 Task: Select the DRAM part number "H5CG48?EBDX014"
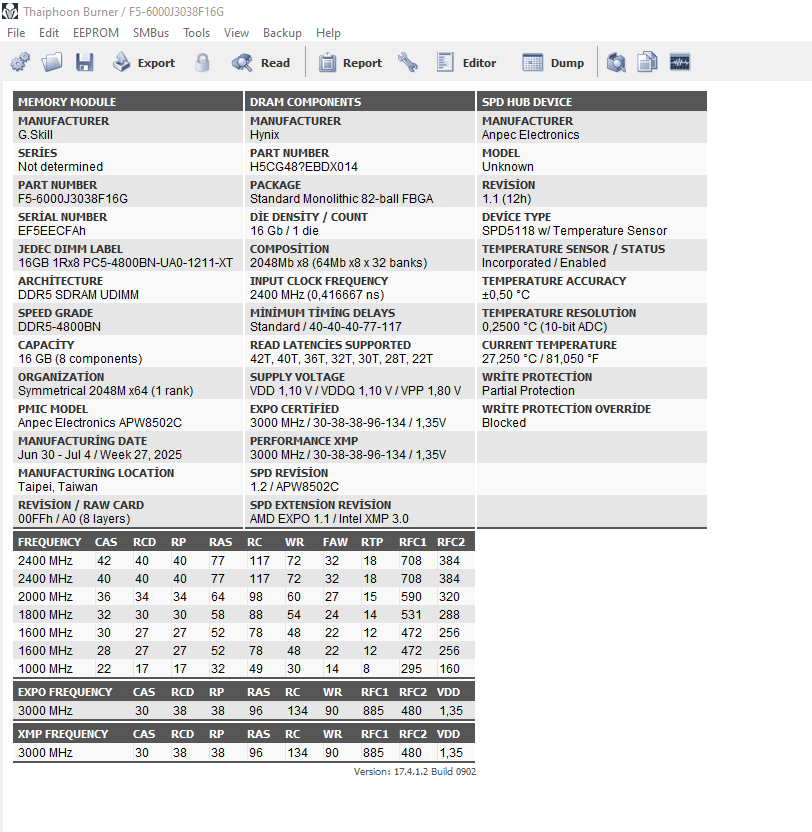click(304, 167)
